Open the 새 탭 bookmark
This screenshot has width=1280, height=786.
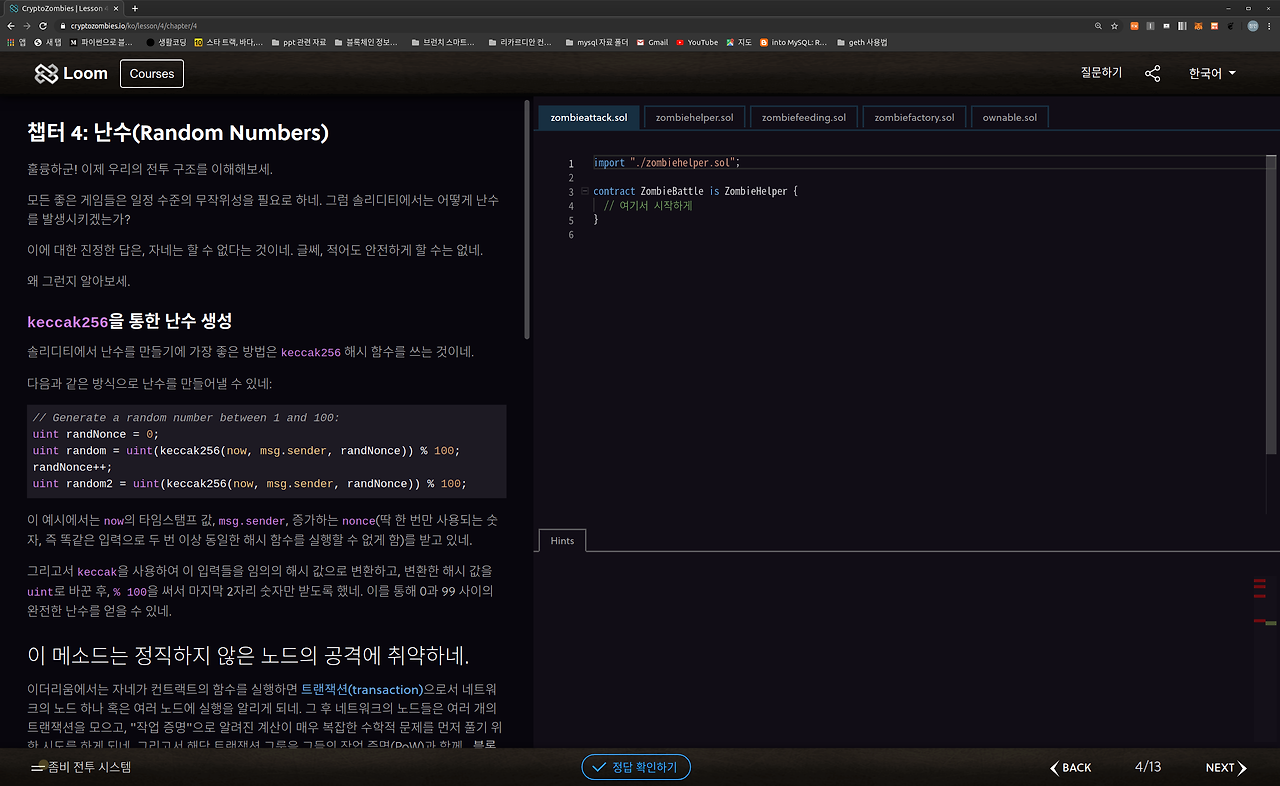click(x=48, y=43)
